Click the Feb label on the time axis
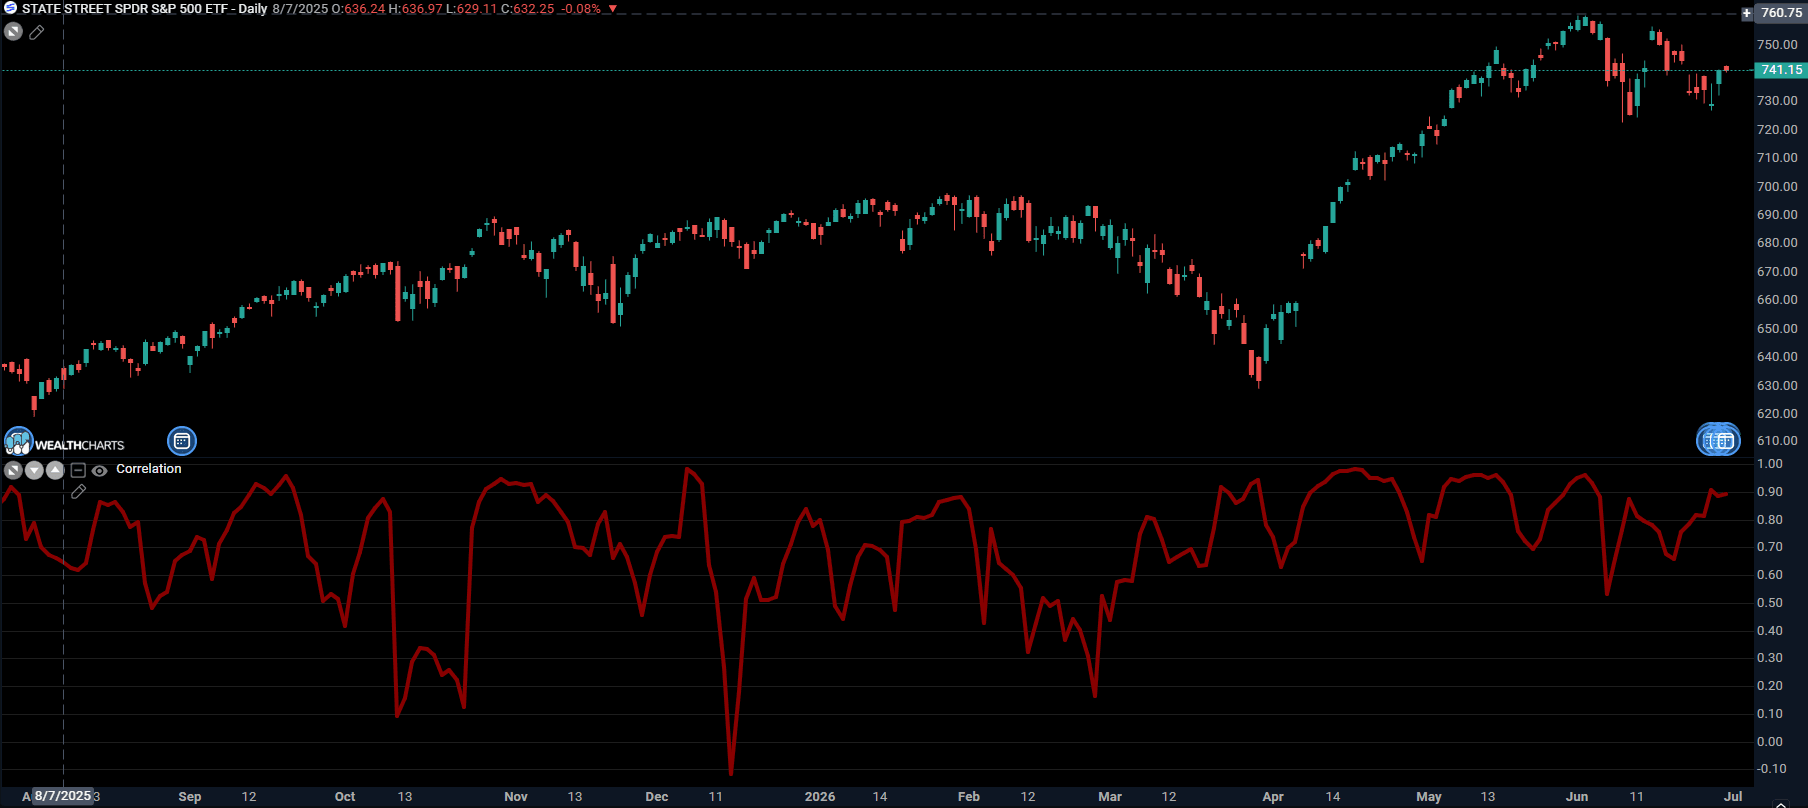Screen dimensions: 1808x808 pyautogui.click(x=969, y=797)
